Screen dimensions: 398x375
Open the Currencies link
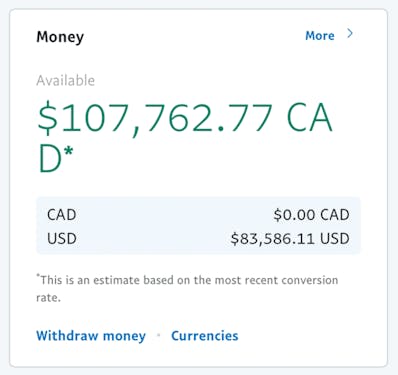(205, 336)
